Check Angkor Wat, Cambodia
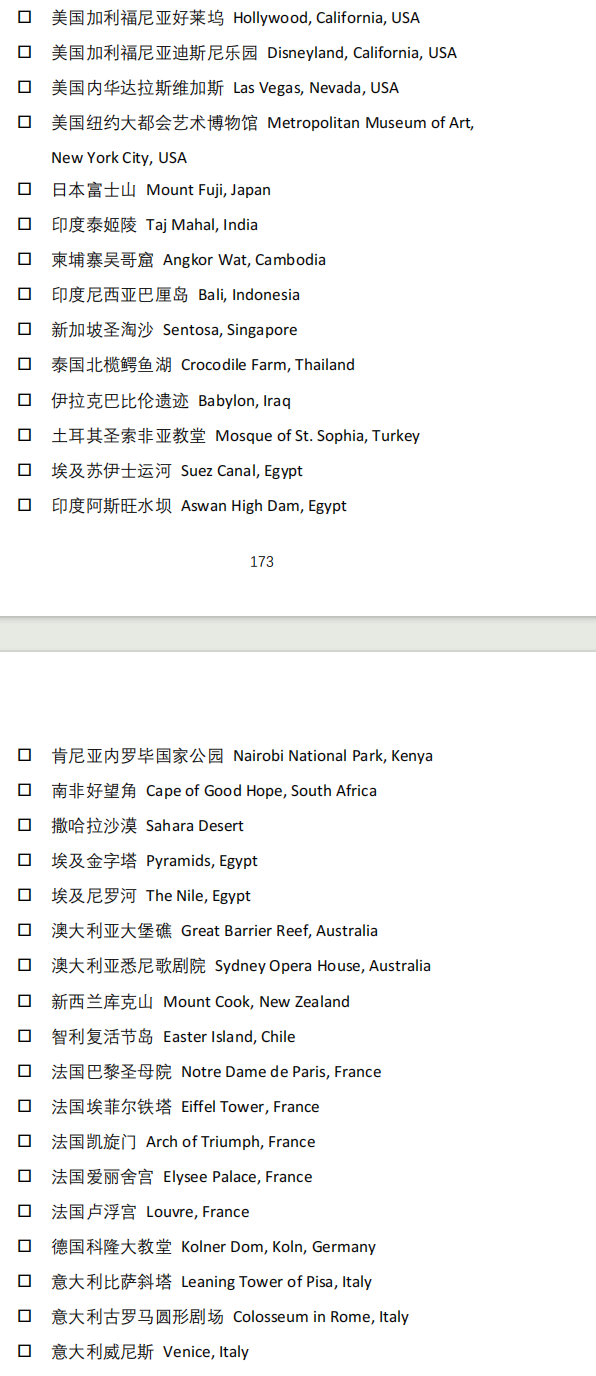This screenshot has width=596, height=1376. coord(24,259)
